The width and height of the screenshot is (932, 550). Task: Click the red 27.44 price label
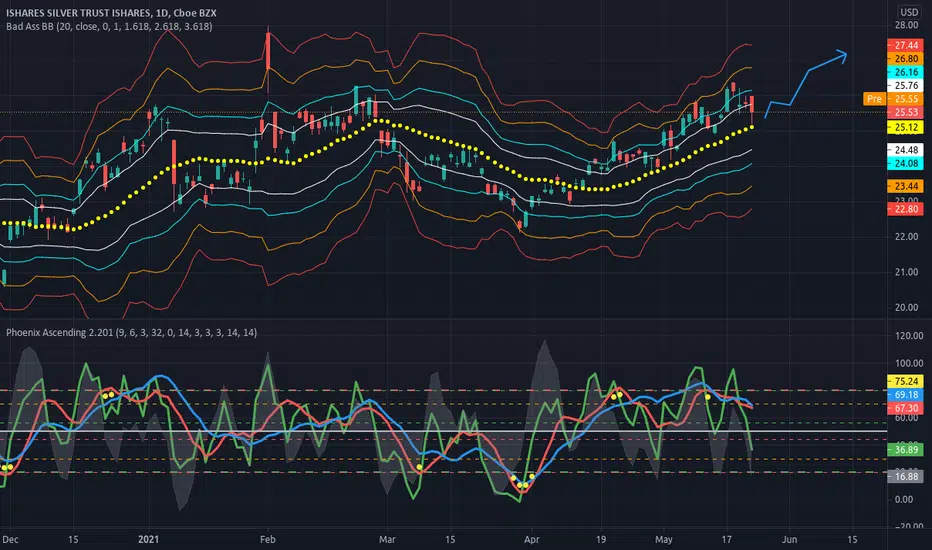pyautogui.click(x=905, y=45)
